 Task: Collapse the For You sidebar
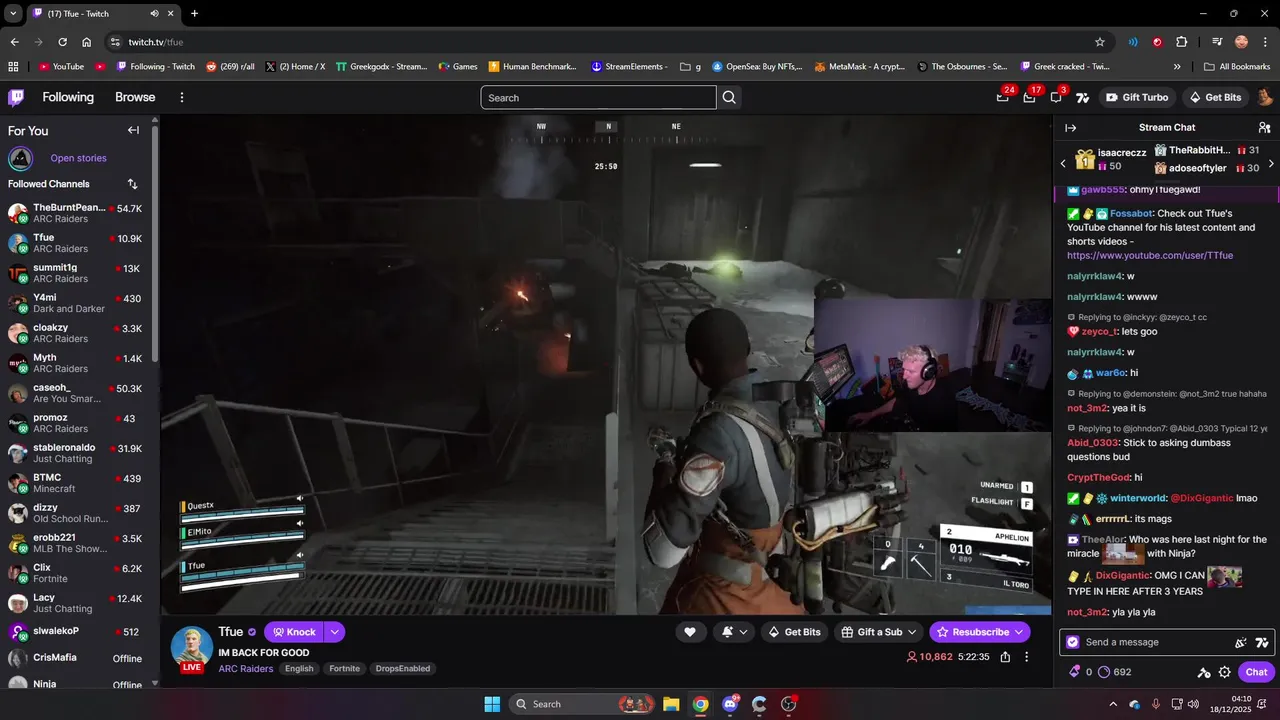[133, 130]
